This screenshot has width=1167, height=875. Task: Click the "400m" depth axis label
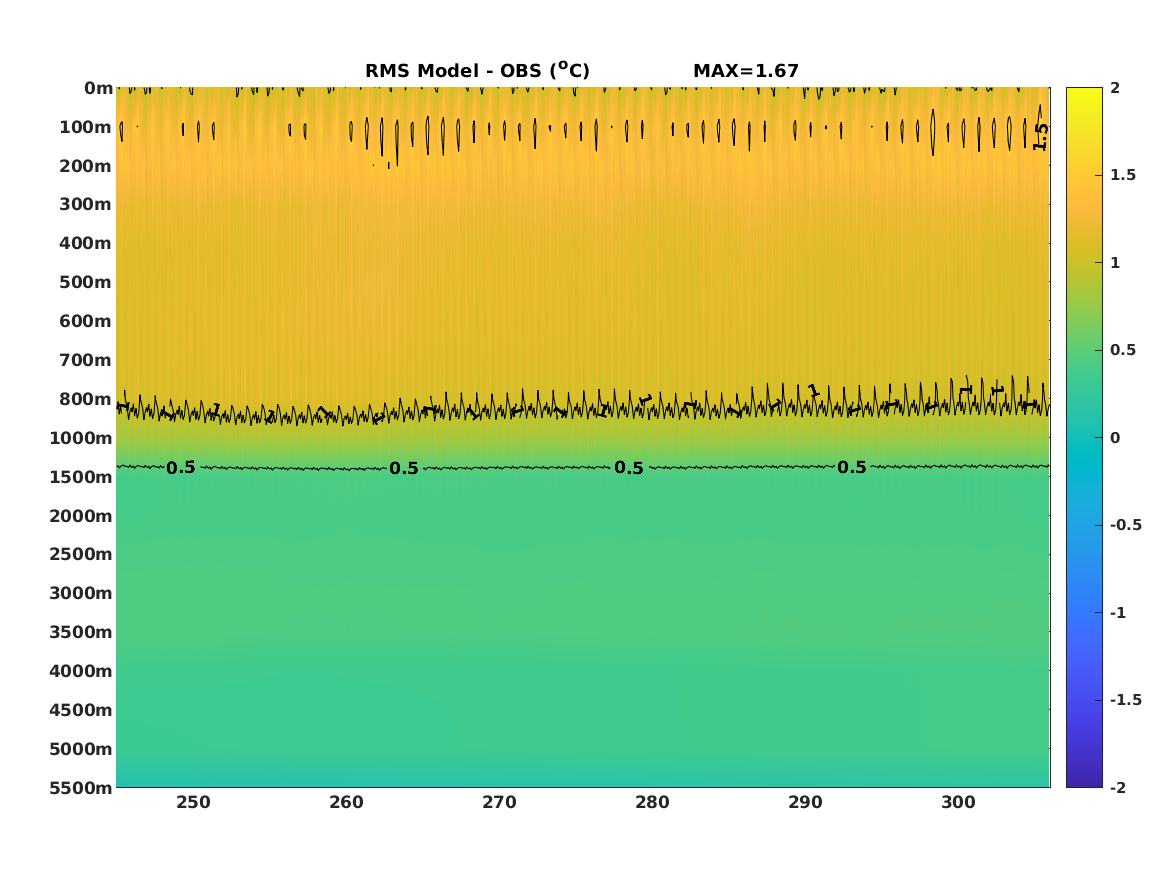(86, 243)
